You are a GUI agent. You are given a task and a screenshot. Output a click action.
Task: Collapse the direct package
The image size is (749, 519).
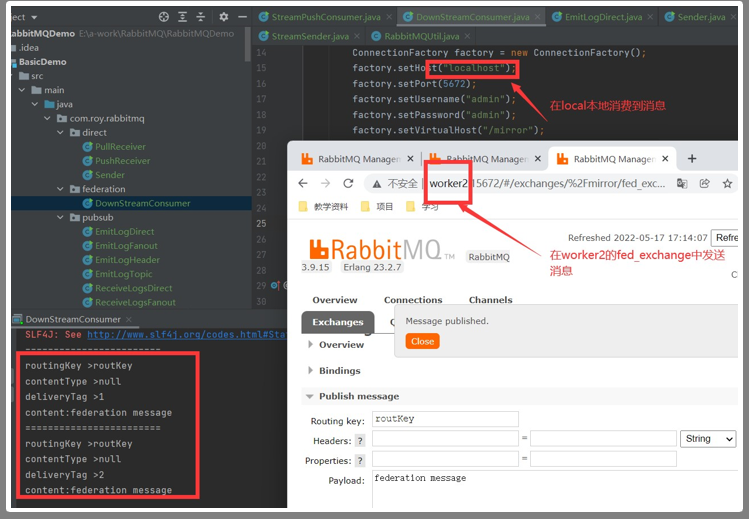pos(60,132)
